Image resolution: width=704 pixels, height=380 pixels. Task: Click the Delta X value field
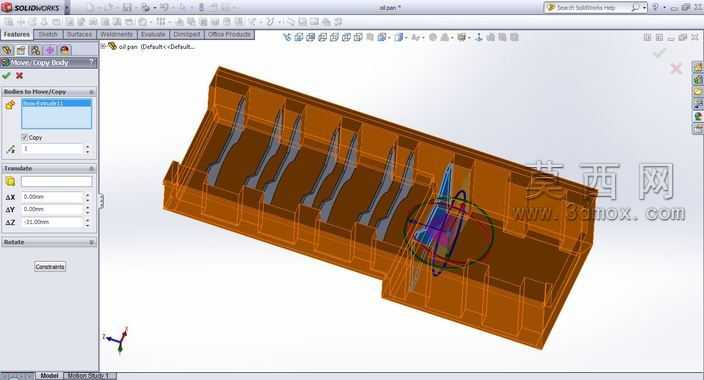(52, 197)
